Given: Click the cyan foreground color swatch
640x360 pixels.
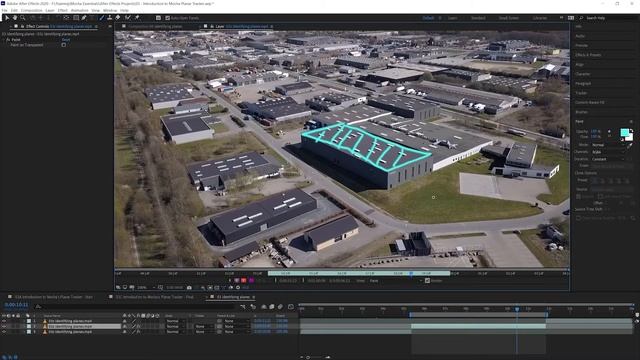Looking at the screenshot, I should pyautogui.click(x=624, y=132).
